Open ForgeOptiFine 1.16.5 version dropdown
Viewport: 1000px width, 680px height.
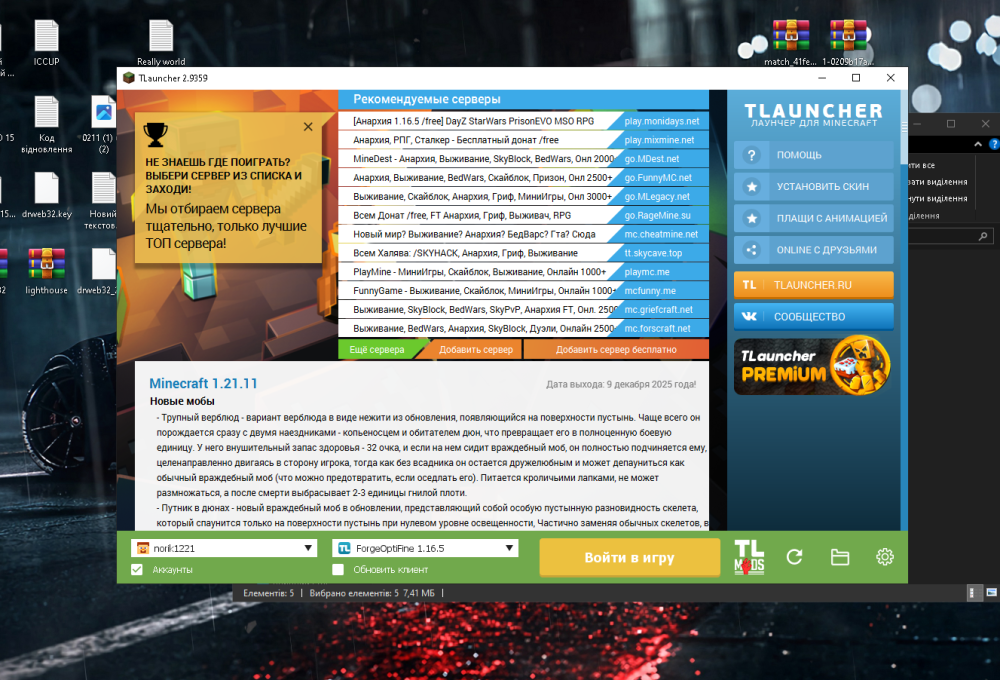pyautogui.click(x=425, y=548)
